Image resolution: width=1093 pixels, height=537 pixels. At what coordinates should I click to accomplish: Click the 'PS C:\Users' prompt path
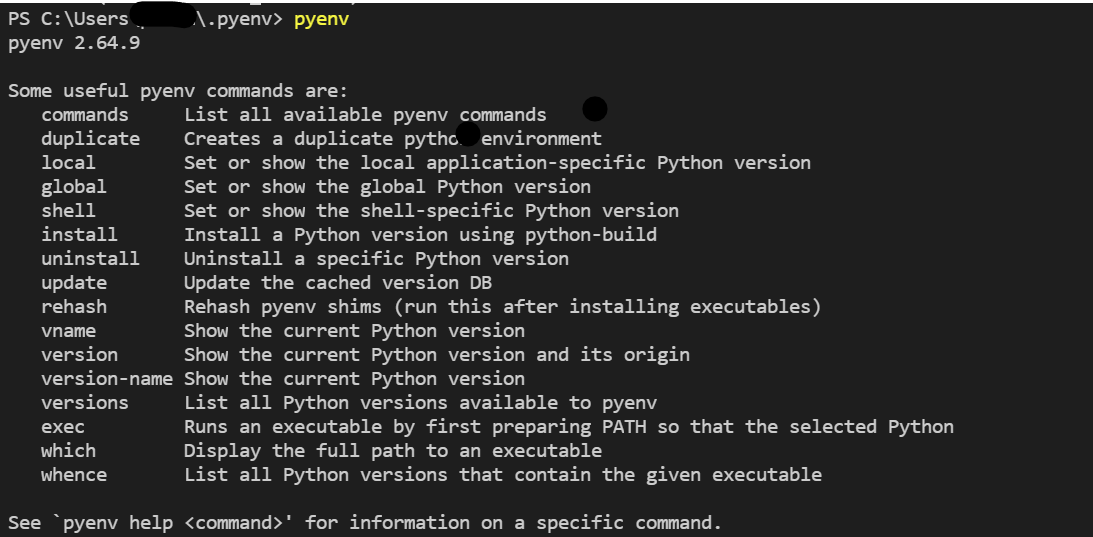tap(68, 20)
